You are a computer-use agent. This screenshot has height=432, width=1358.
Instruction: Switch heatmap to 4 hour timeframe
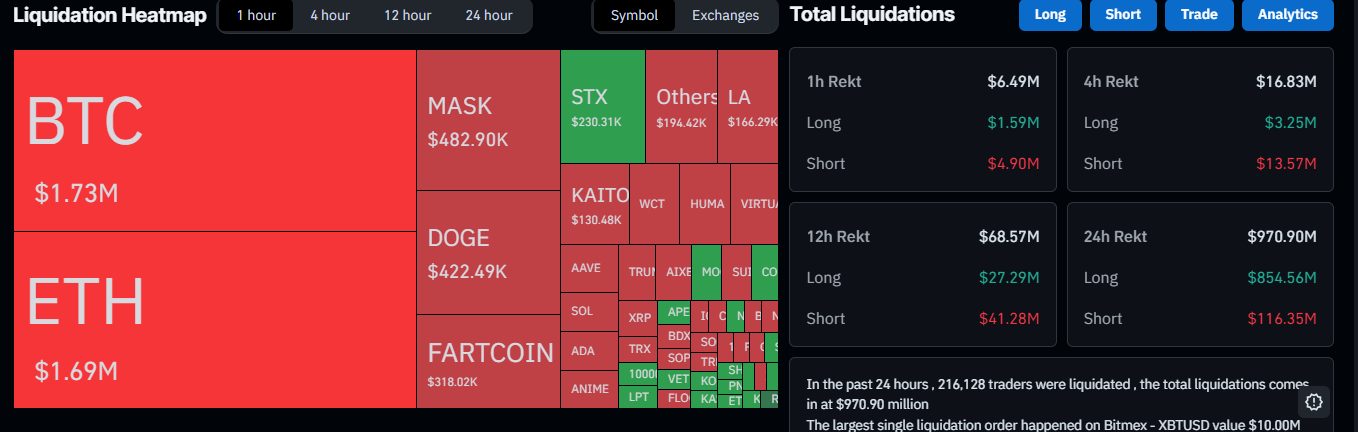pos(330,15)
